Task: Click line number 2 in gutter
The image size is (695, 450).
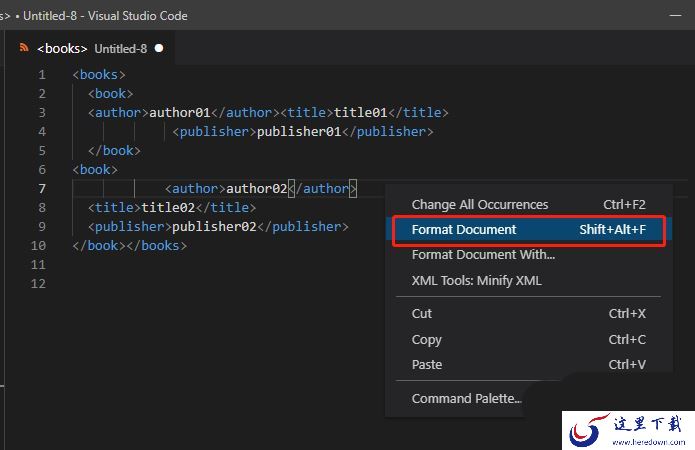Action: [x=42, y=94]
